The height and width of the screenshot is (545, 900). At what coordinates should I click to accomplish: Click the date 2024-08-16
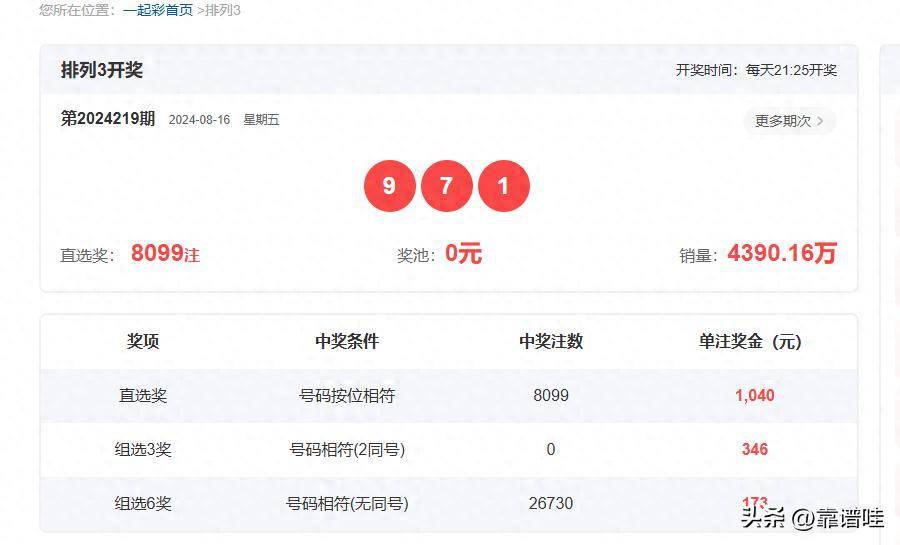point(199,120)
